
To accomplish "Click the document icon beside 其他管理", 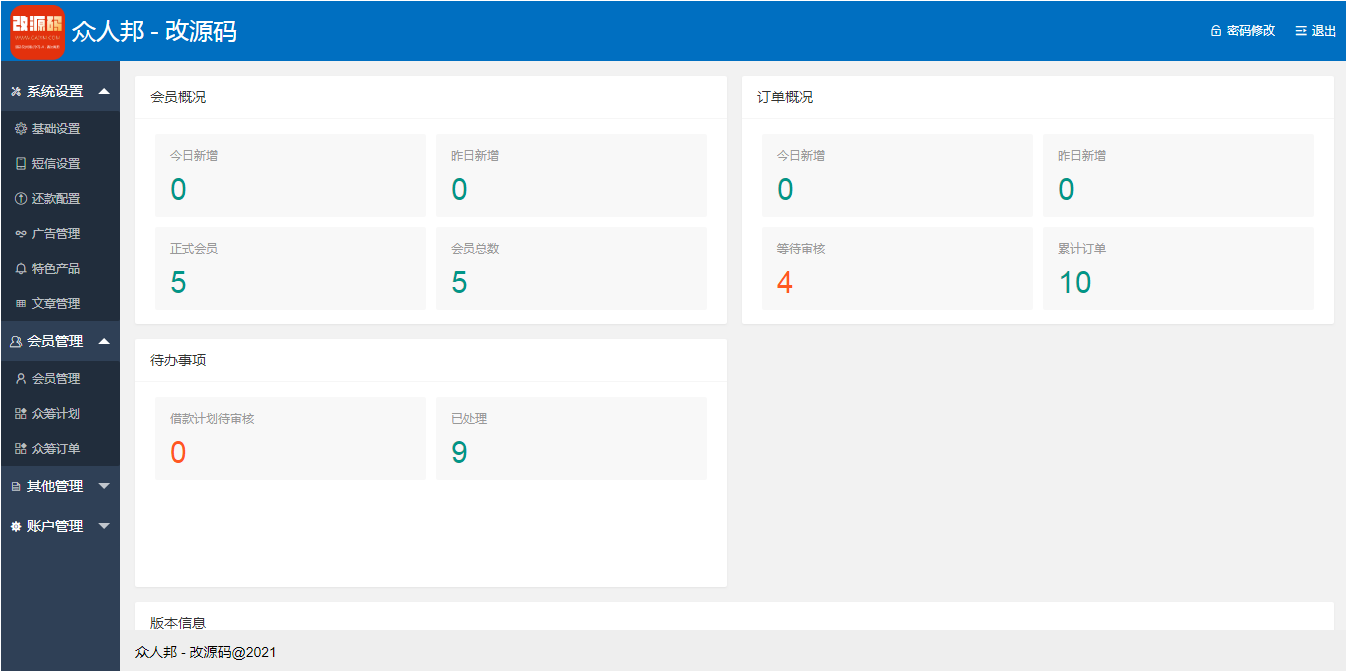I will pyautogui.click(x=16, y=486).
